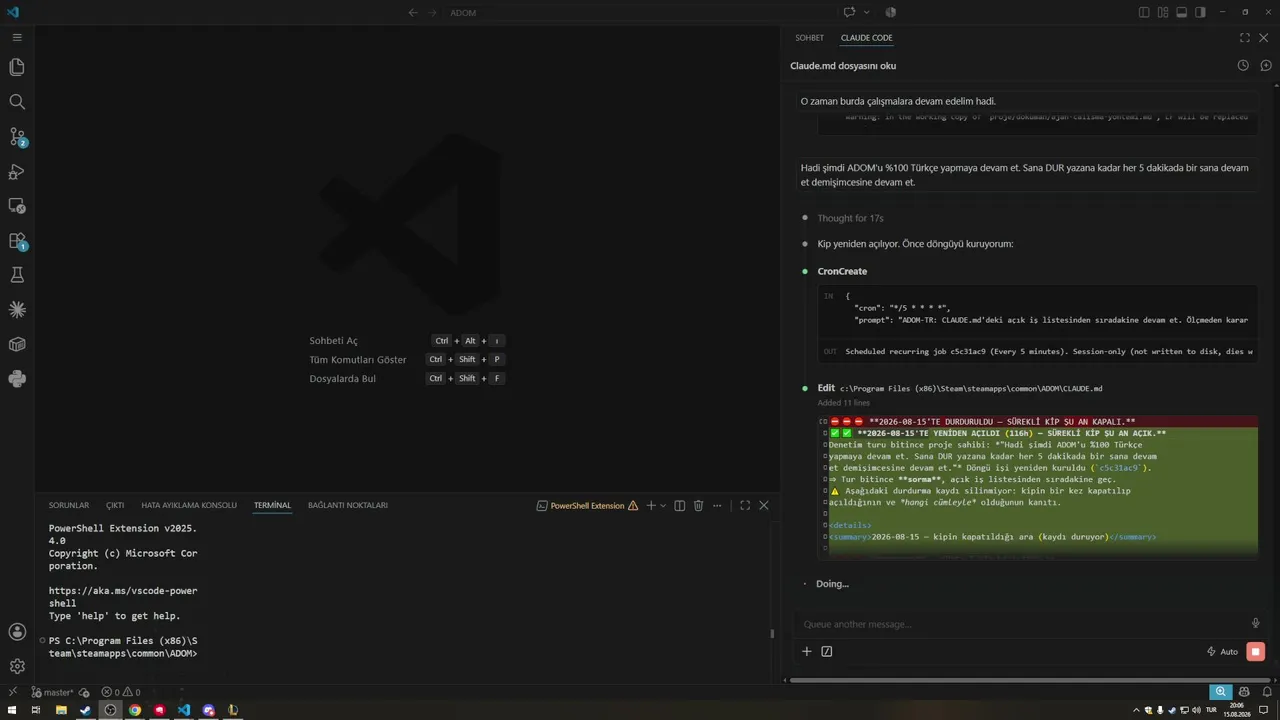Select the SORUNLAR panel tab
Image resolution: width=1280 pixels, height=720 pixels.
[69, 505]
